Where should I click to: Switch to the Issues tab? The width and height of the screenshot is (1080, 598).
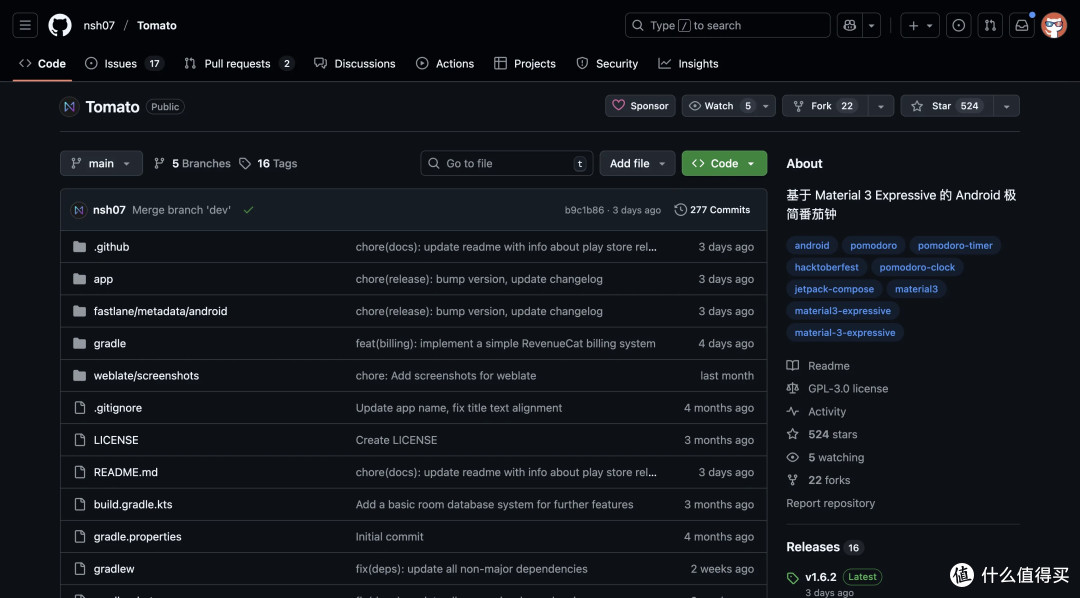(124, 63)
